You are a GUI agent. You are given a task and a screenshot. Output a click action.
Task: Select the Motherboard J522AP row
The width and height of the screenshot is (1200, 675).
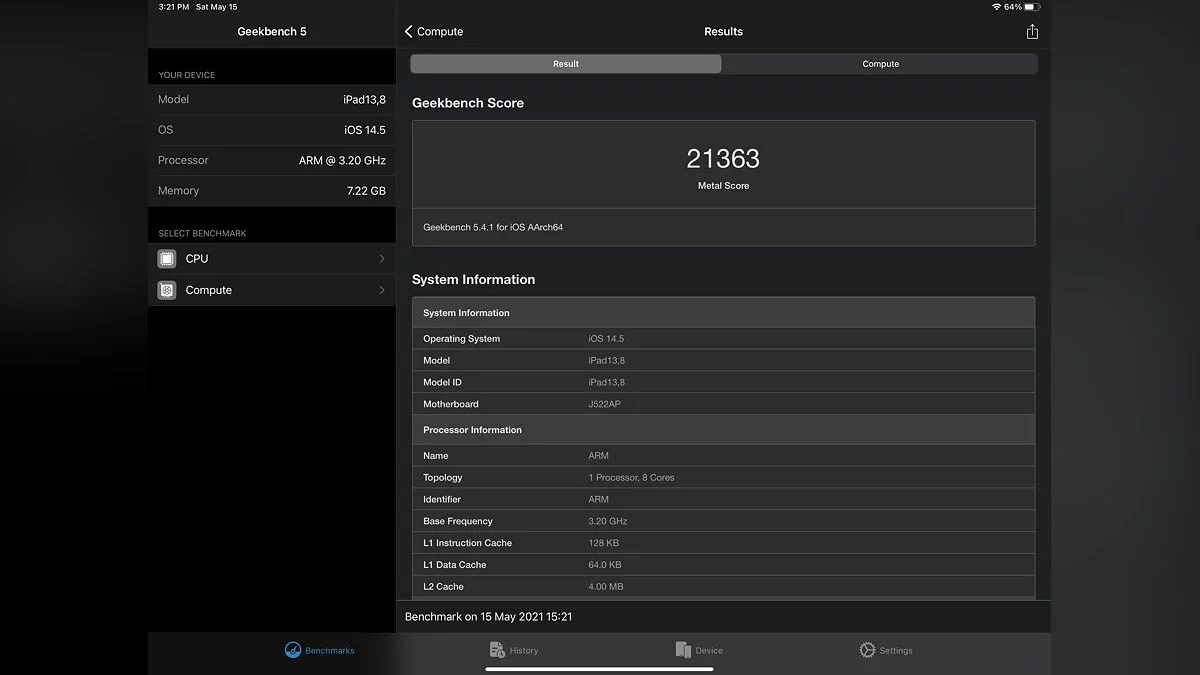pyautogui.click(x=723, y=404)
